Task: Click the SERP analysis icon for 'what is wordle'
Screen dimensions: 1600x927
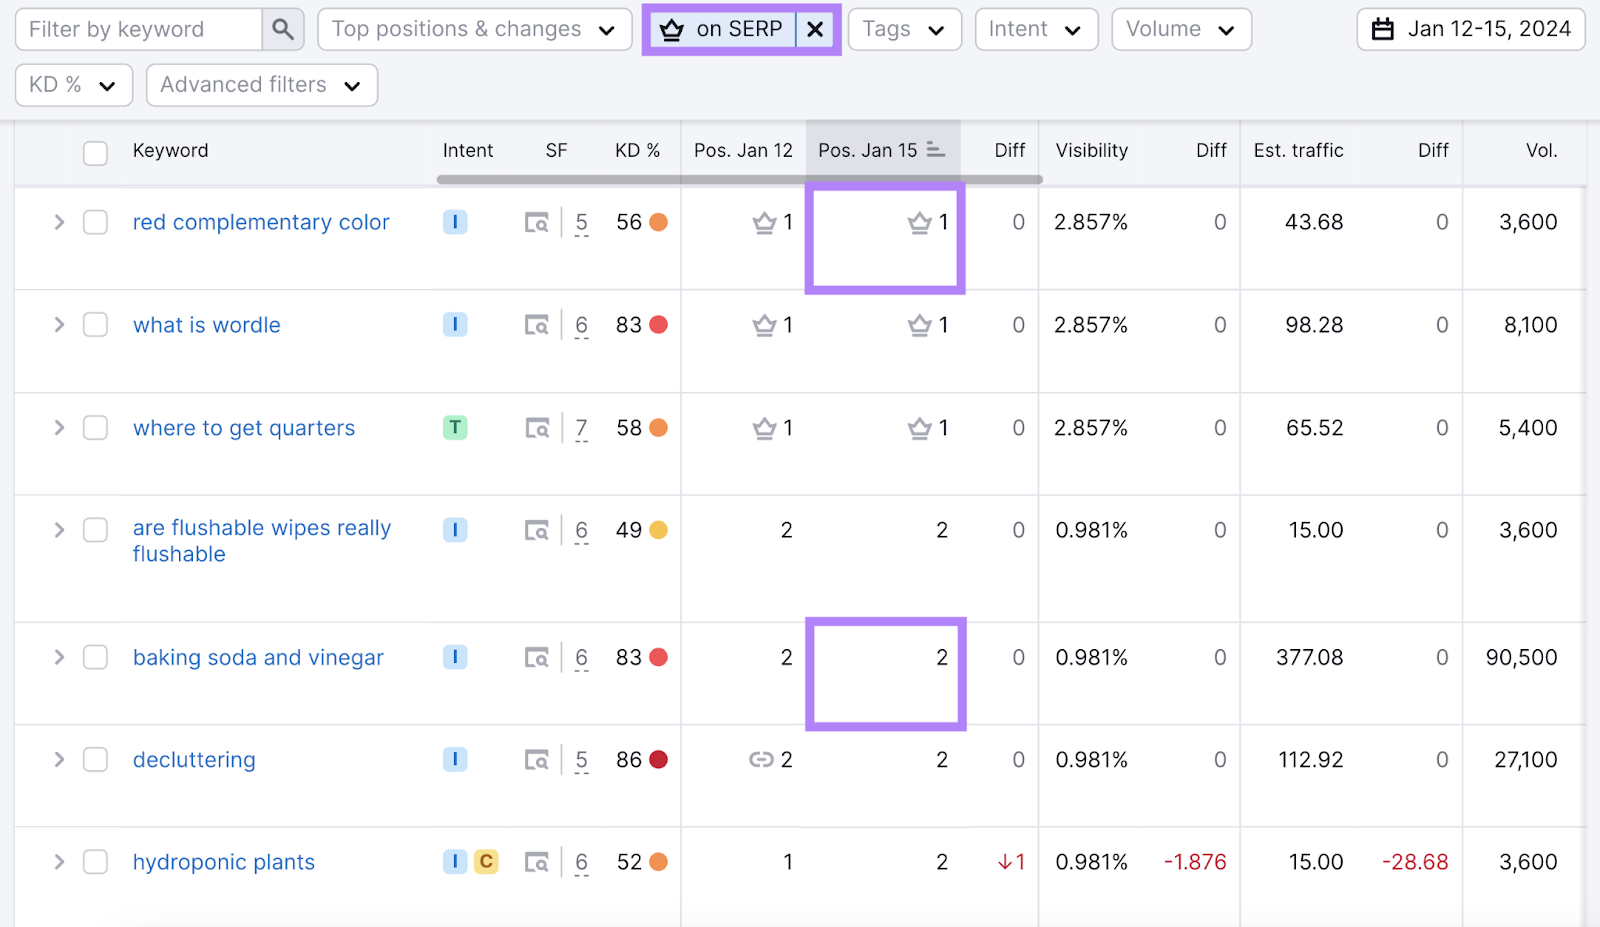Action: (538, 325)
